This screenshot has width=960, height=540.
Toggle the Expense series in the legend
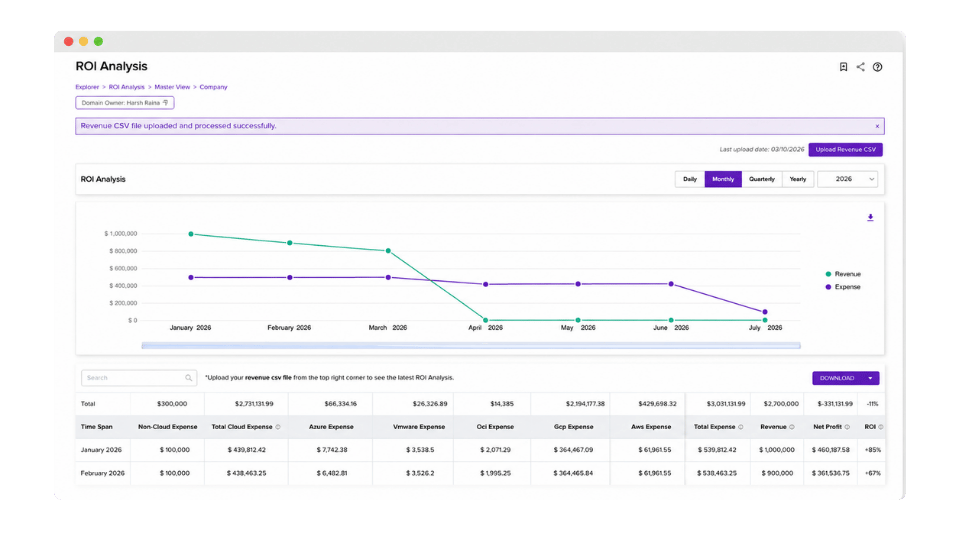pos(843,287)
